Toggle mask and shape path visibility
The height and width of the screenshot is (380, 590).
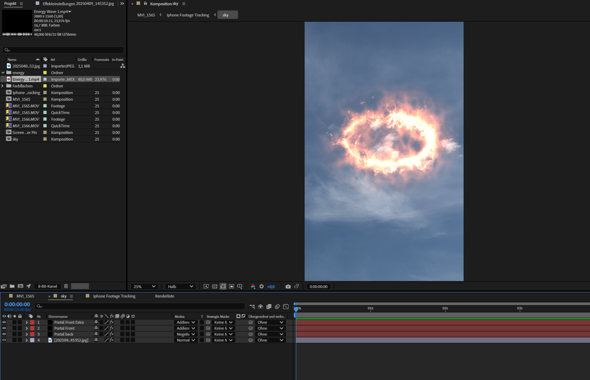(223, 287)
